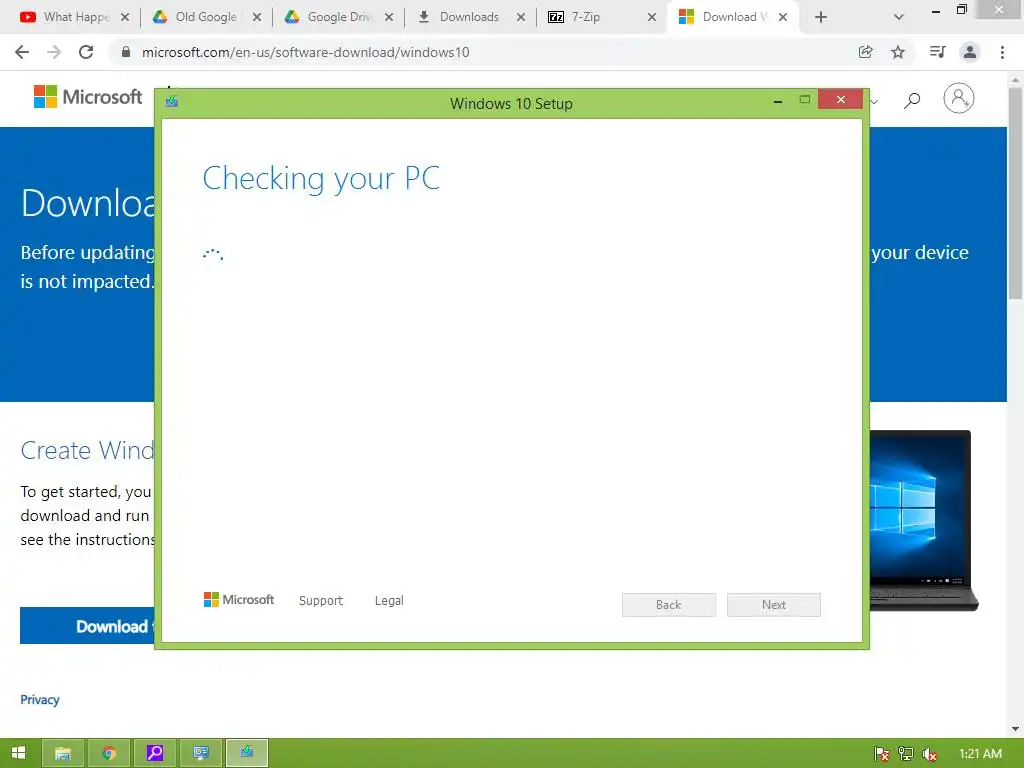Close the Downloads tab
This screenshot has height=768, width=1024.
coord(520,17)
